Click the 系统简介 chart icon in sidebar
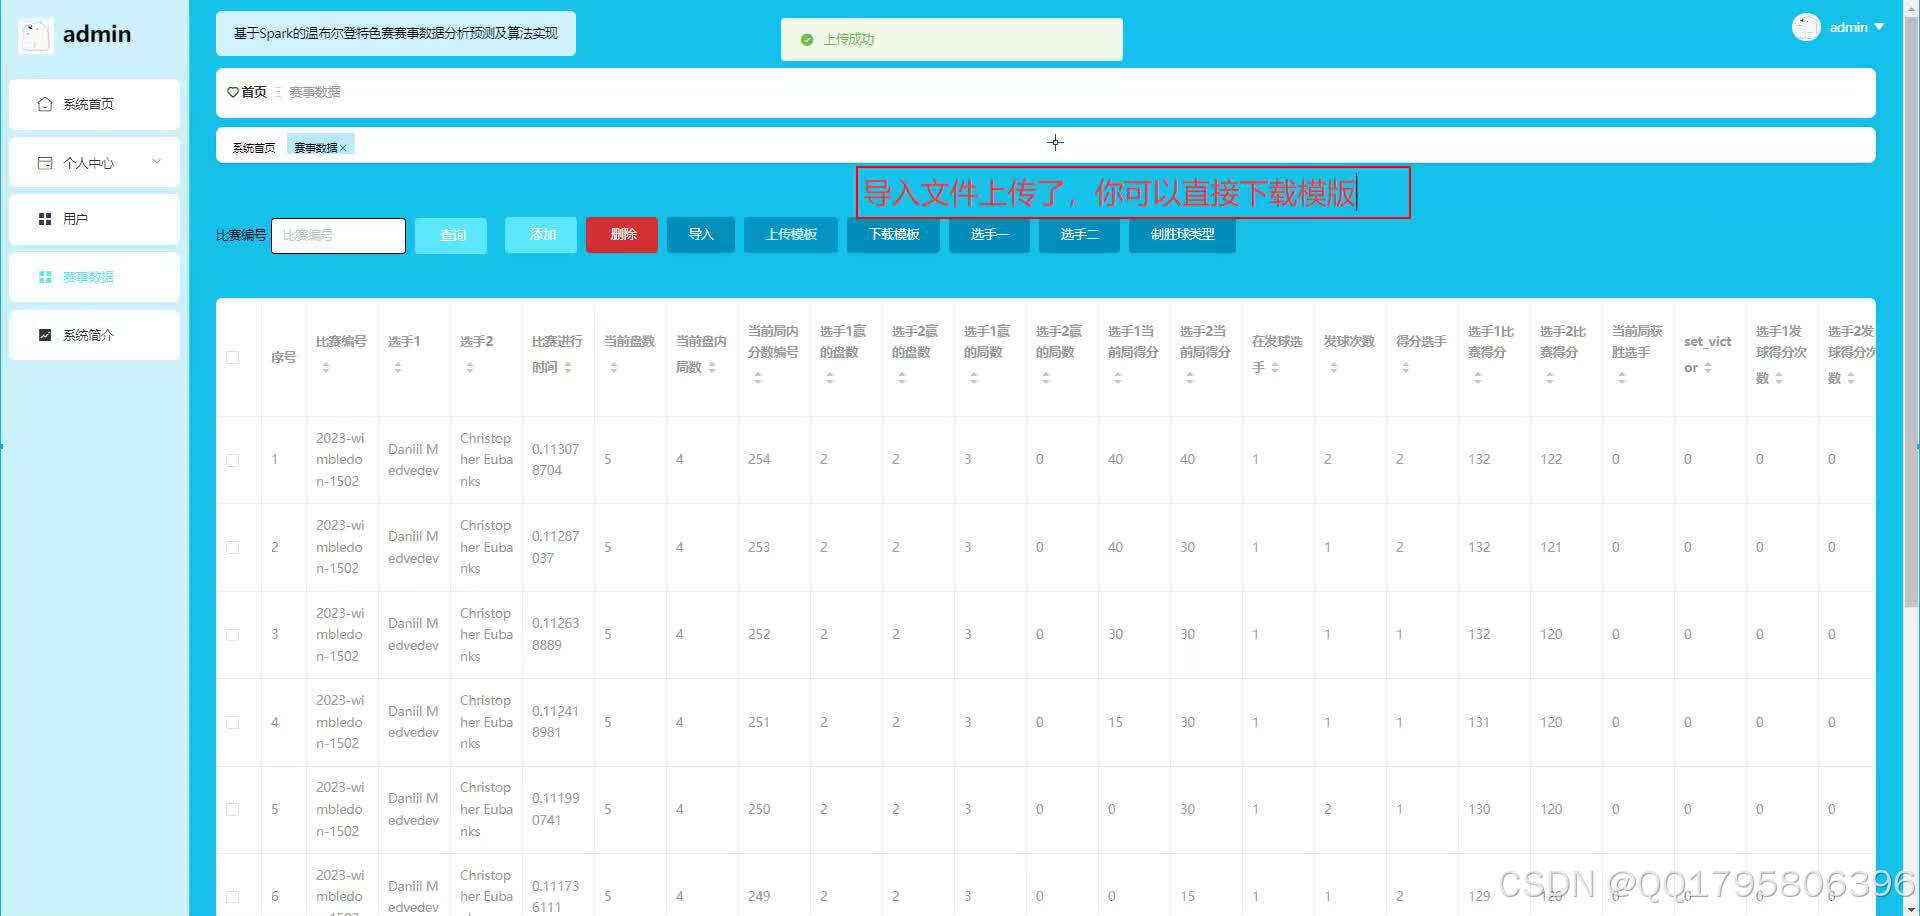1920x916 pixels. point(44,334)
